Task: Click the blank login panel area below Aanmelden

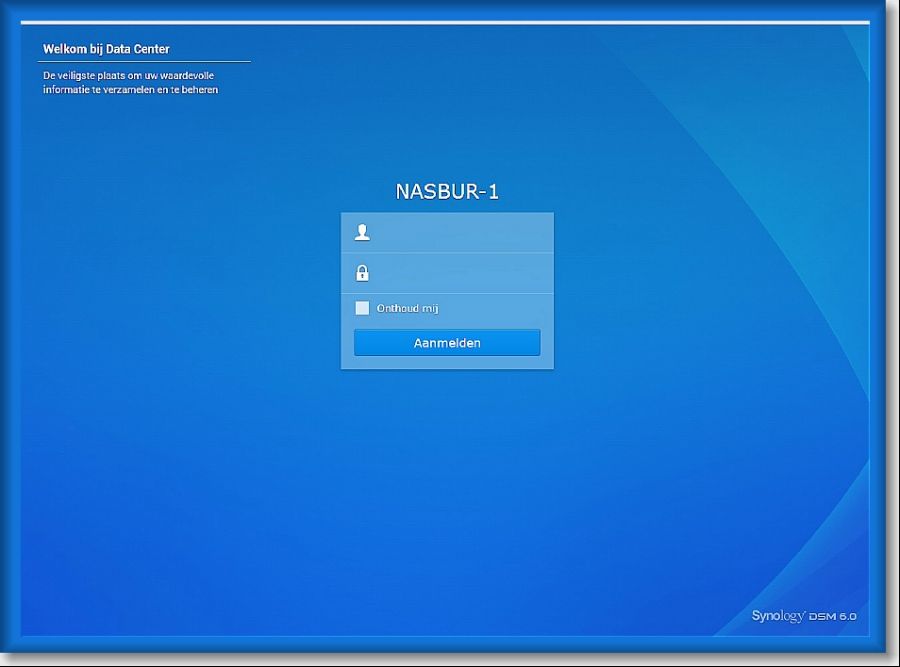Action: pyautogui.click(x=447, y=363)
